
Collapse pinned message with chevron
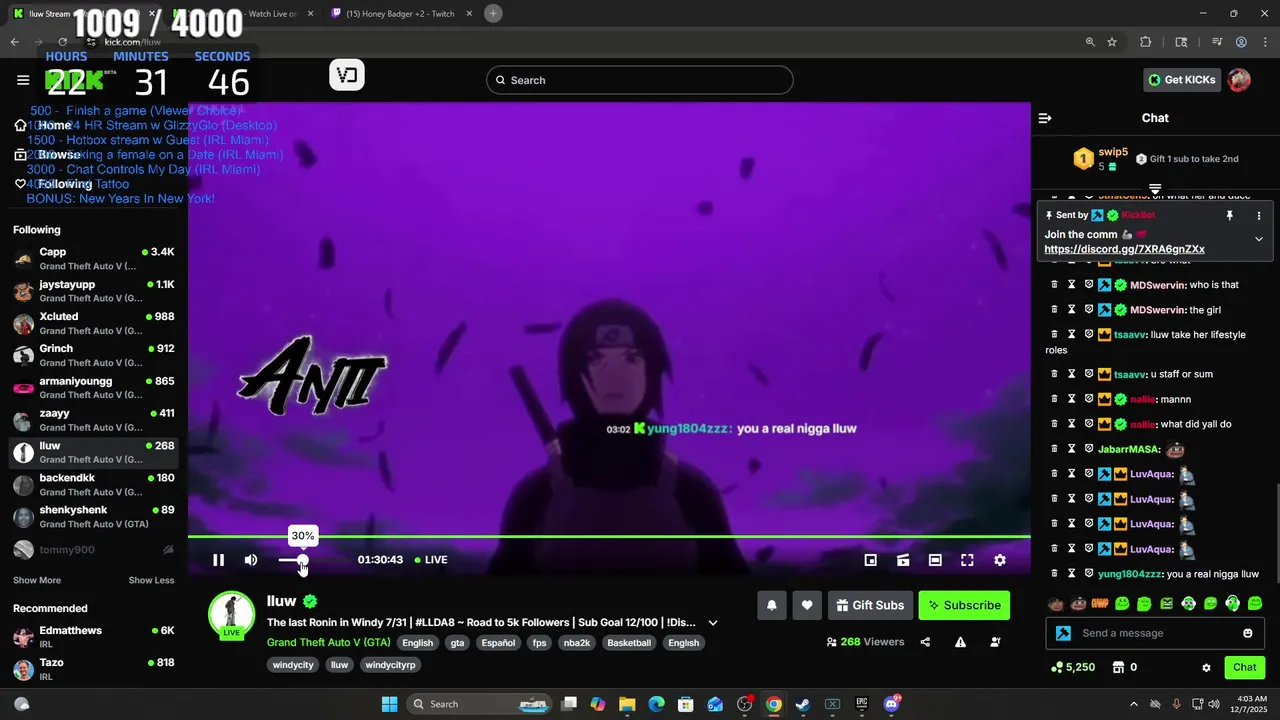click(x=1259, y=239)
